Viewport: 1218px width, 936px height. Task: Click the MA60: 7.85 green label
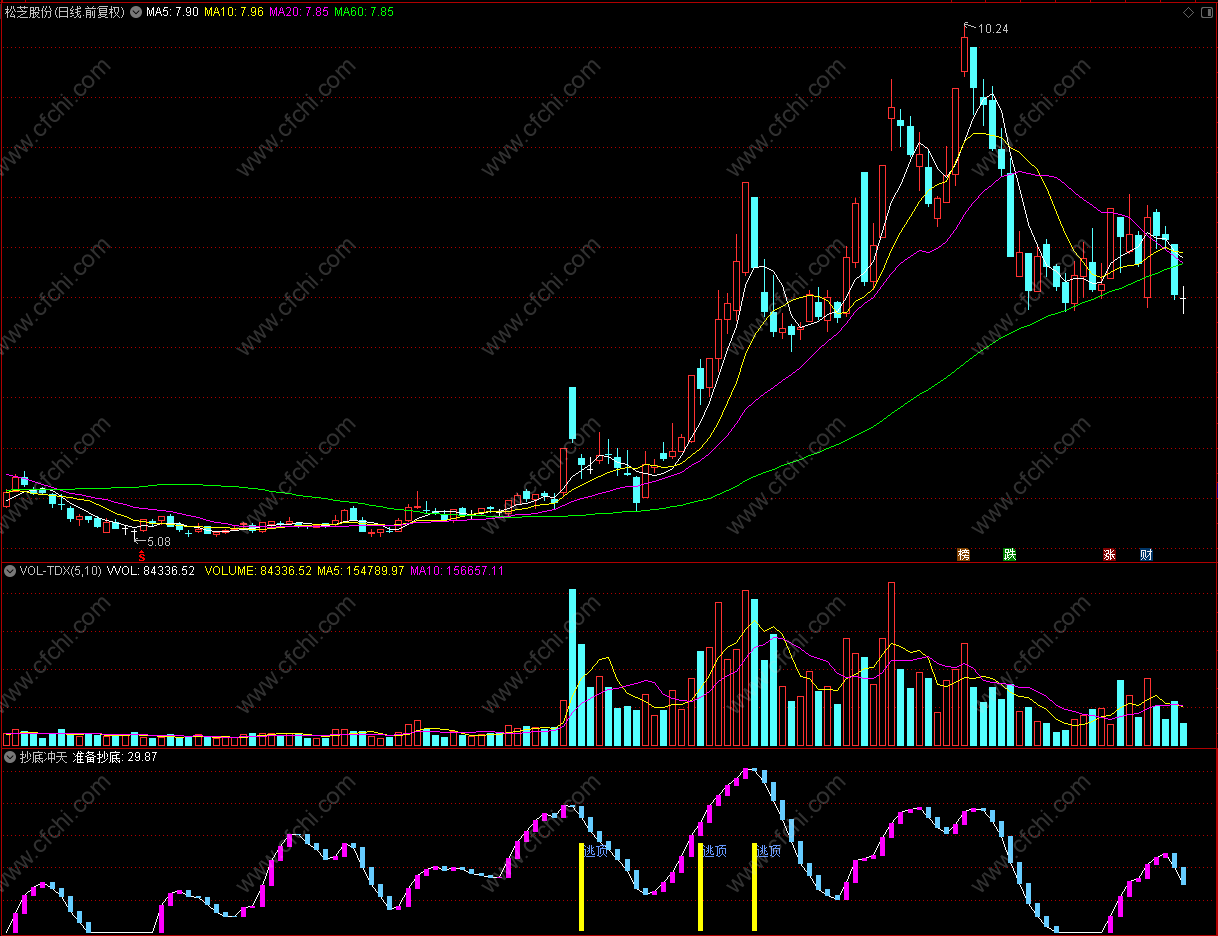coord(364,12)
